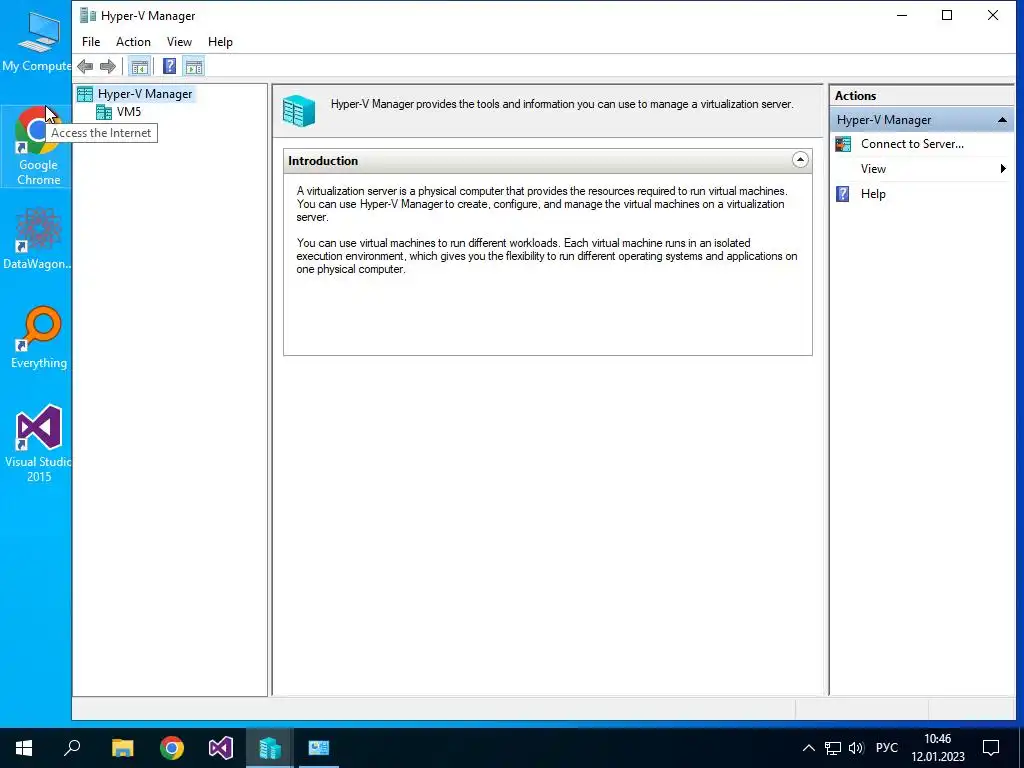This screenshot has height=768, width=1024.
Task: Click the Back arrow in the toolbar
Action: (85, 66)
